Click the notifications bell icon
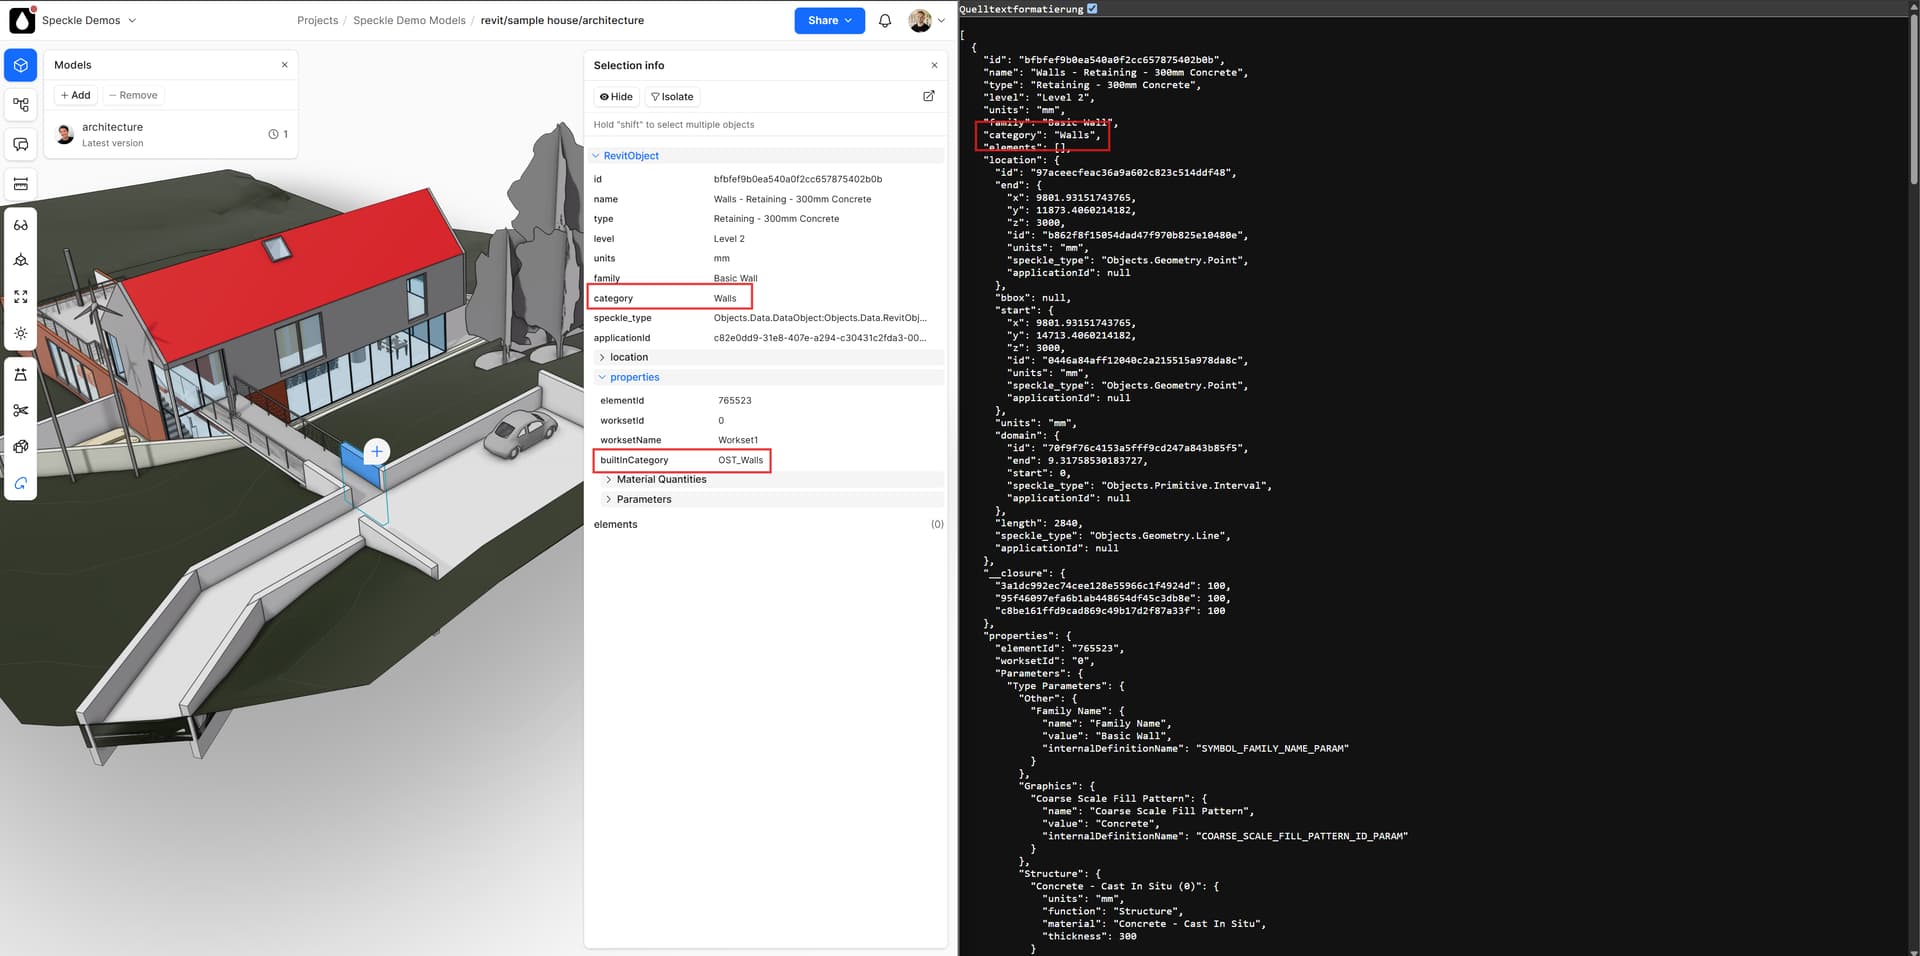This screenshot has width=1920, height=956. pos(885,21)
